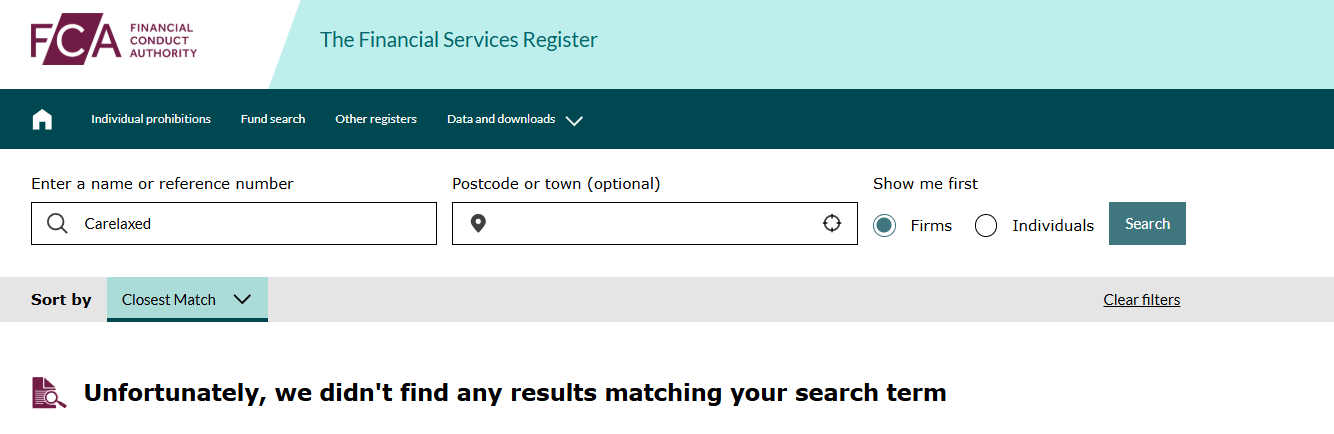Image resolution: width=1334 pixels, height=434 pixels.
Task: Click the name or reference number field
Action: (x=234, y=223)
